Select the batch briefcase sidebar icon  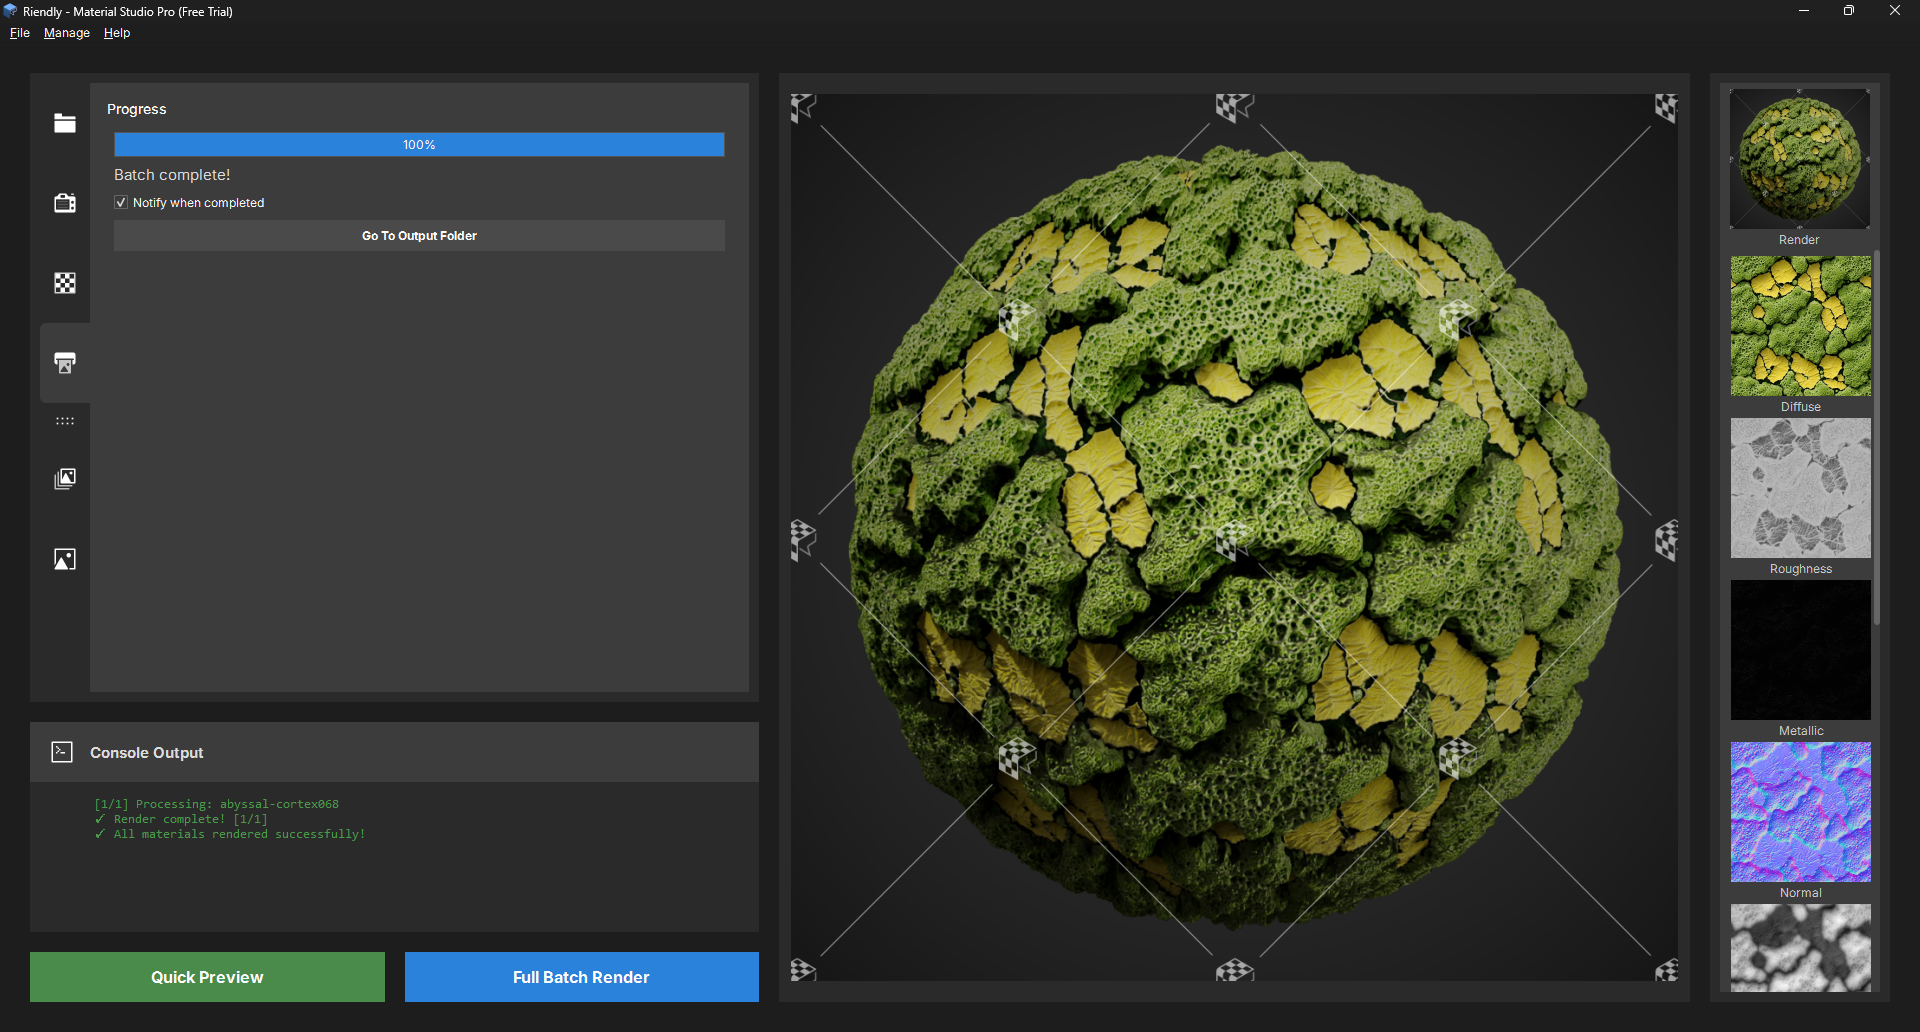coord(65,203)
